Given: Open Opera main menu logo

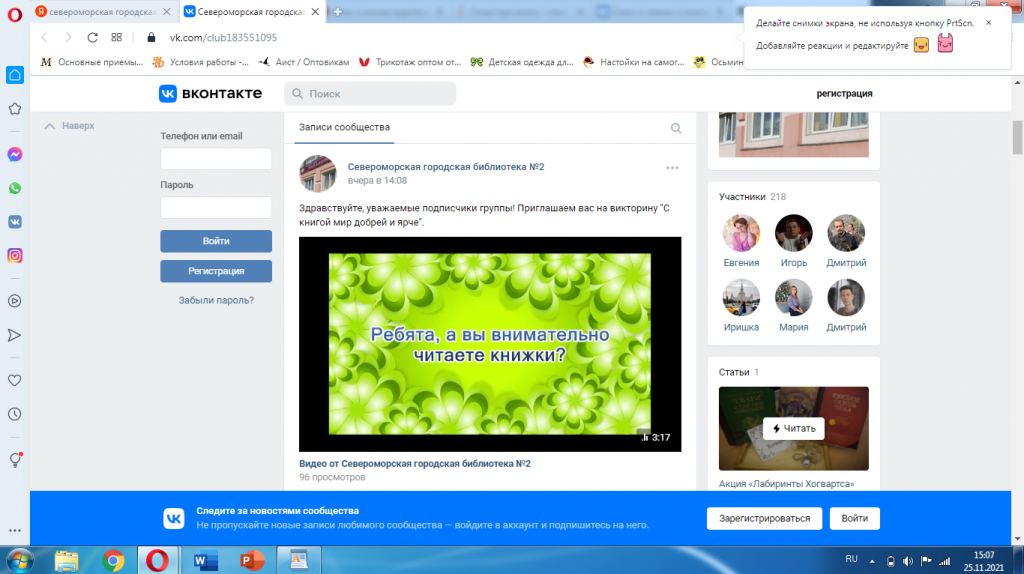Looking at the screenshot, I should [14, 14].
